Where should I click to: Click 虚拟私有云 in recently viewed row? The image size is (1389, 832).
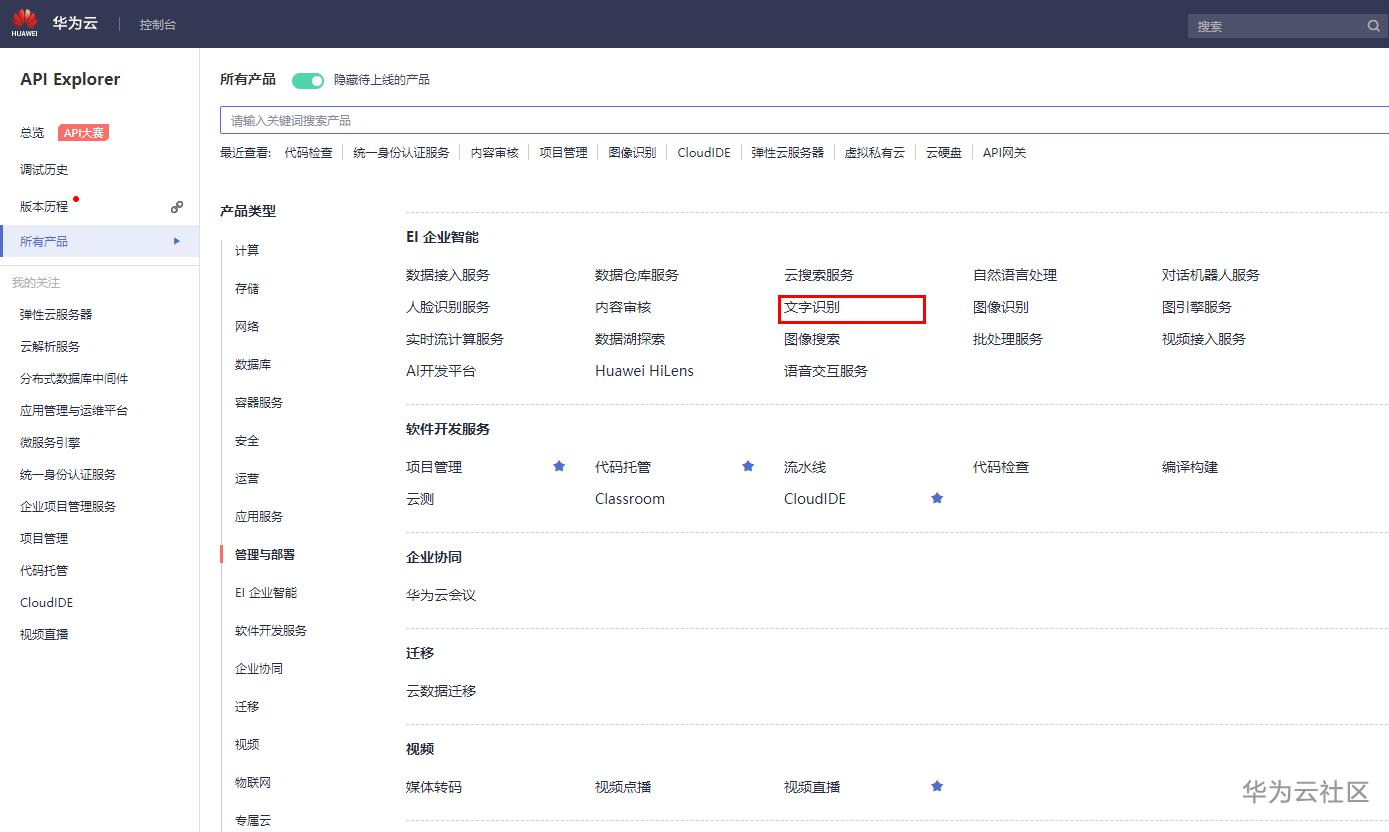tap(875, 153)
